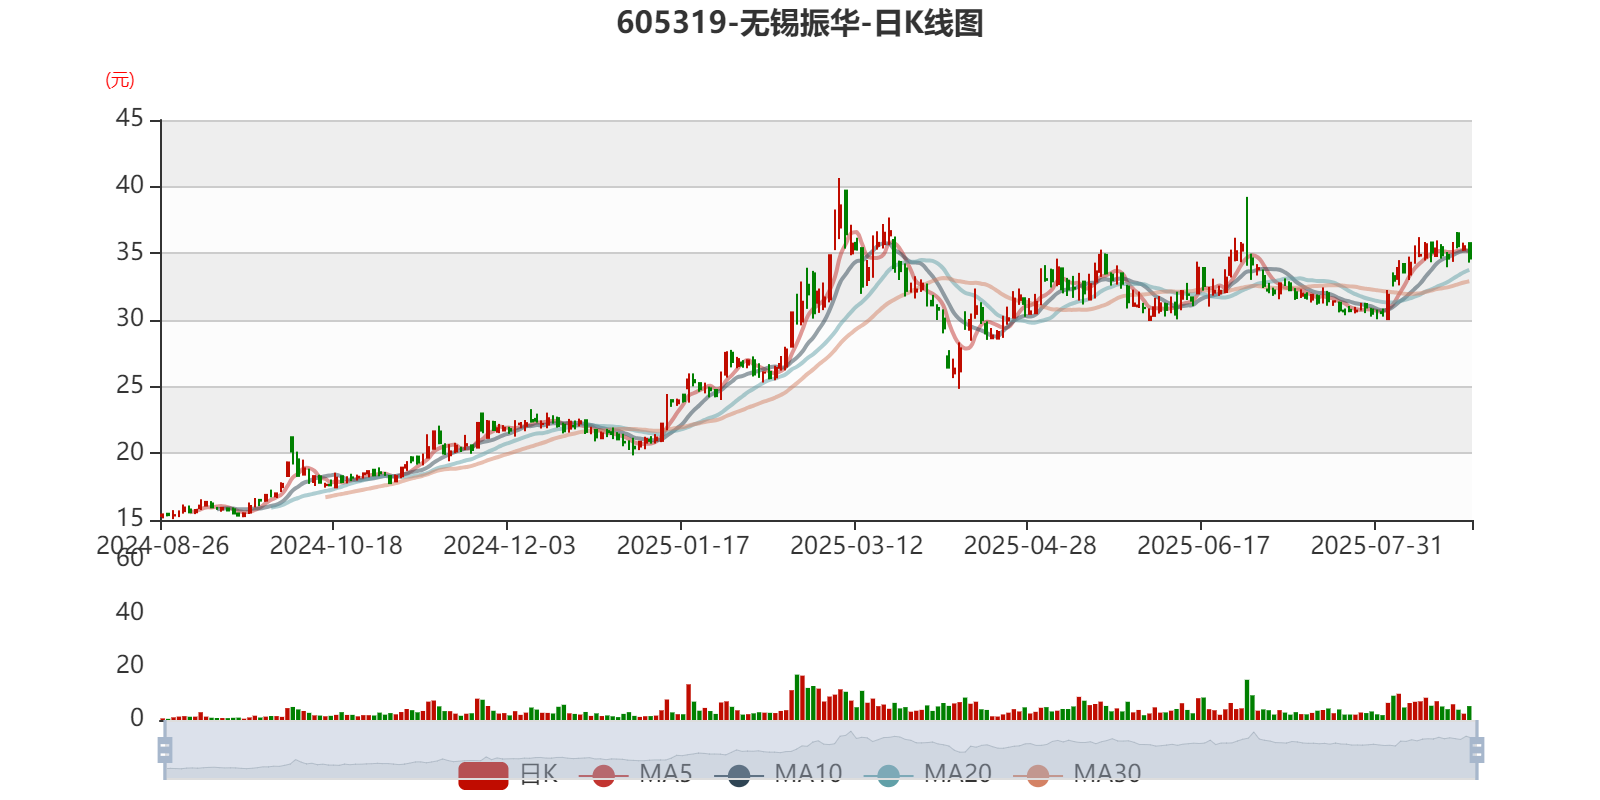Image resolution: width=1600 pixels, height=800 pixels.
Task: Click the x-axis date label 2025-06-17
Action: (x=1203, y=546)
